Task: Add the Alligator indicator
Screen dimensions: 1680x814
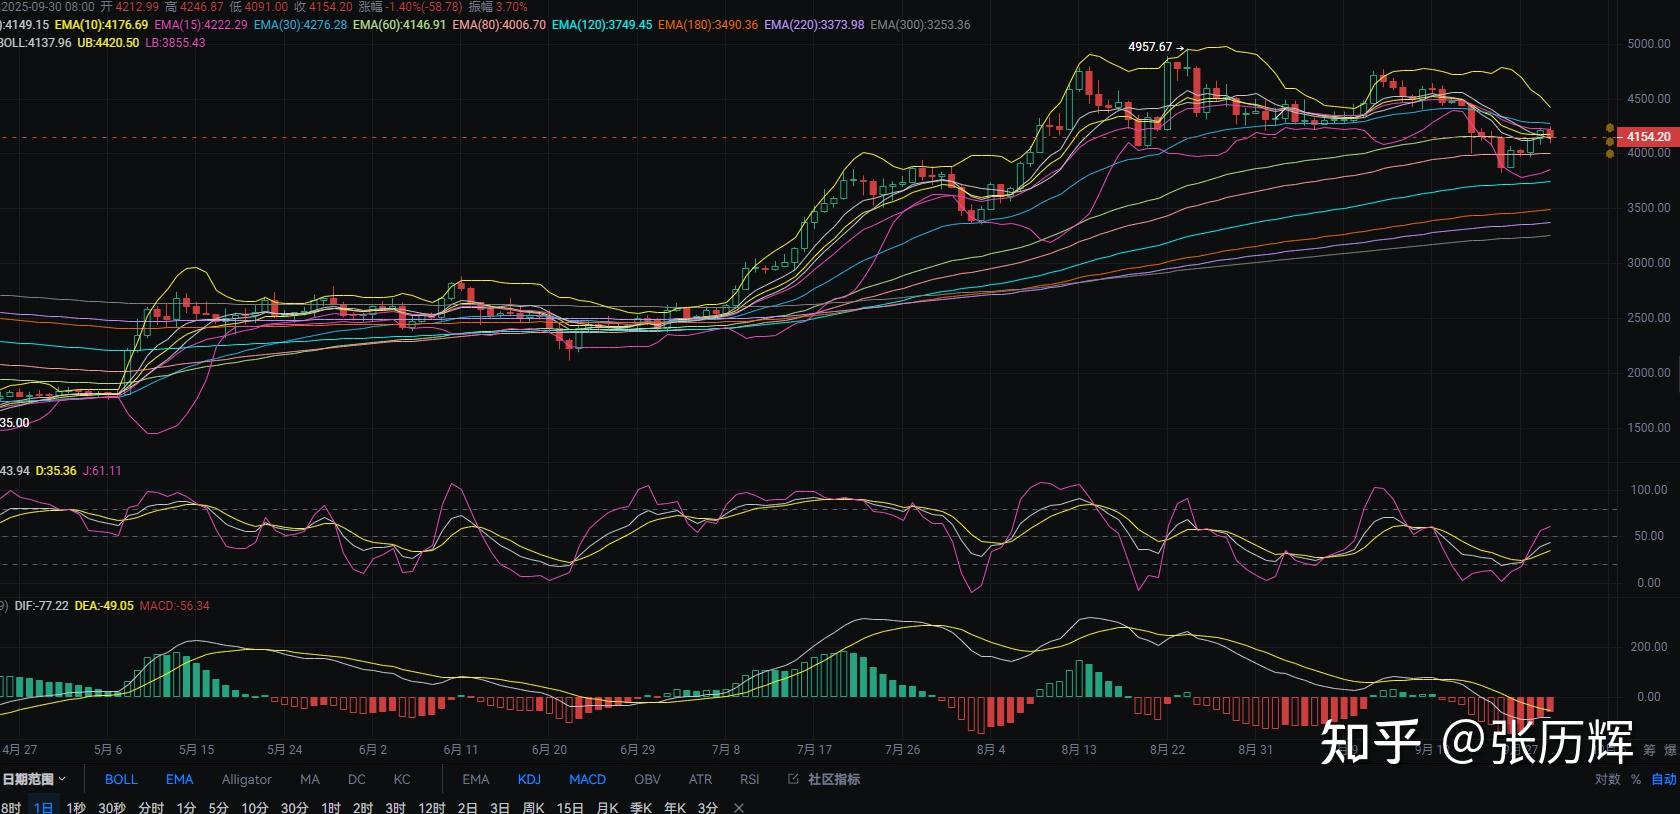Action: click(246, 779)
